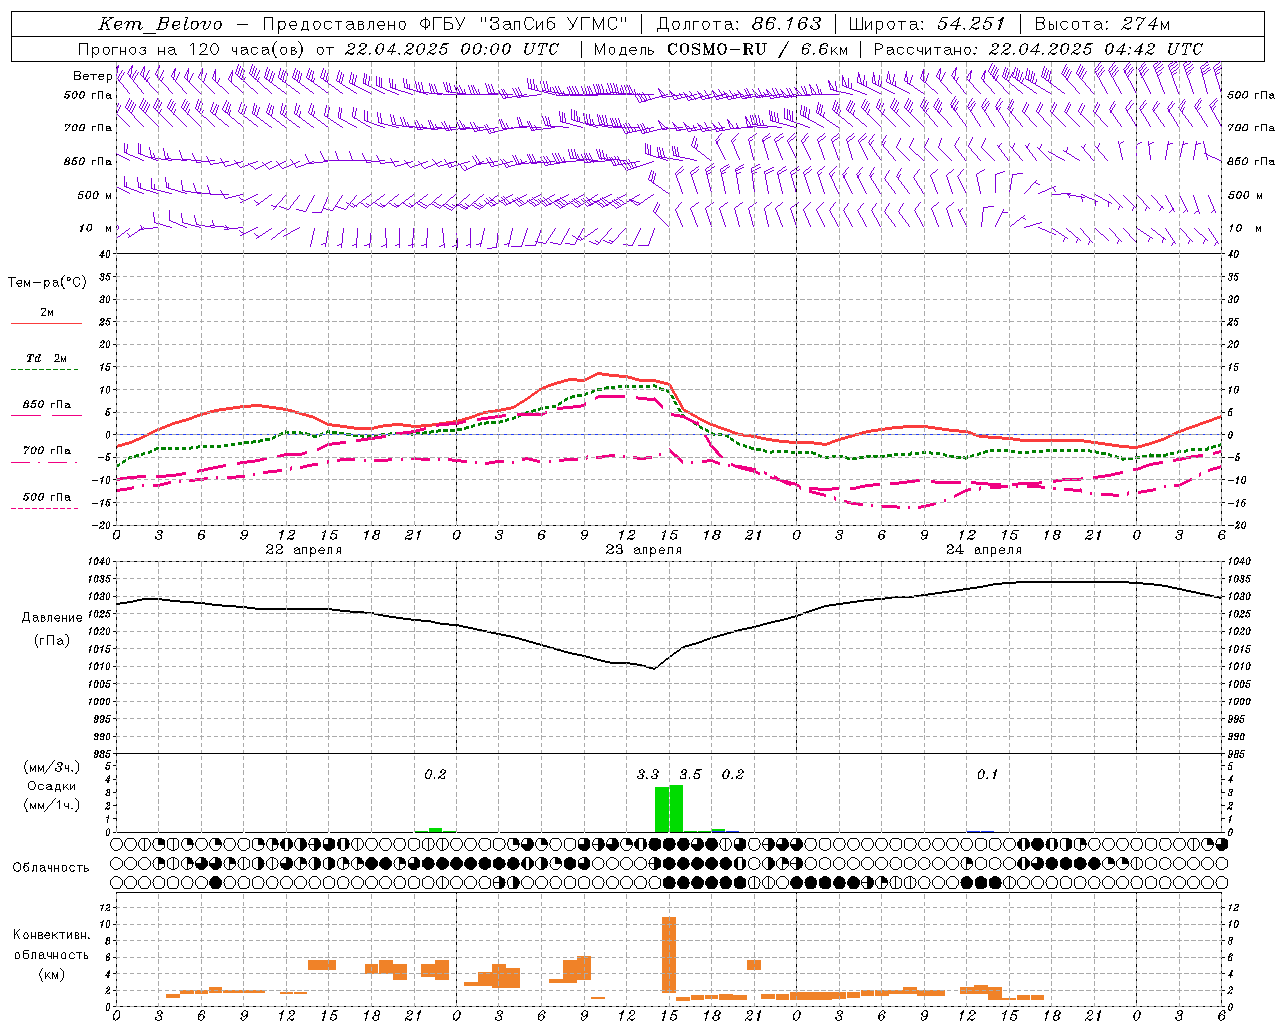The width and height of the screenshot is (1280, 1024).
Task: Select the model label COSMO-RU / 6.6км
Action: point(758,49)
